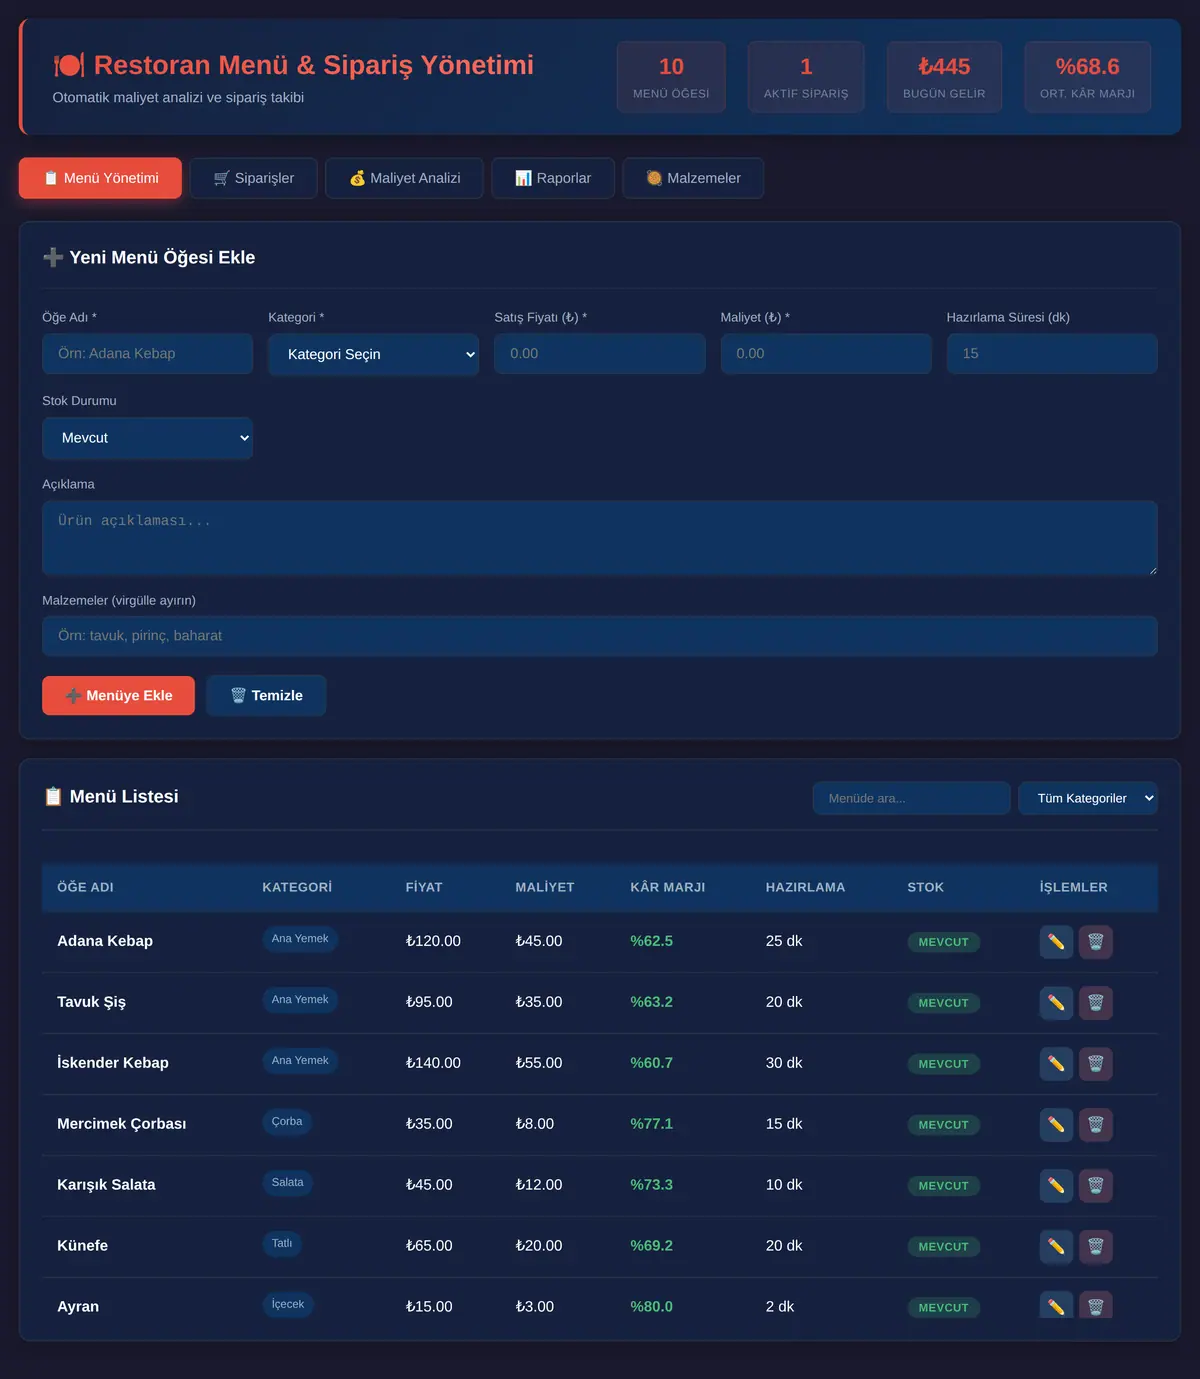Edit the İskender Kebap row
The width and height of the screenshot is (1200, 1379).
pyautogui.click(x=1056, y=1064)
